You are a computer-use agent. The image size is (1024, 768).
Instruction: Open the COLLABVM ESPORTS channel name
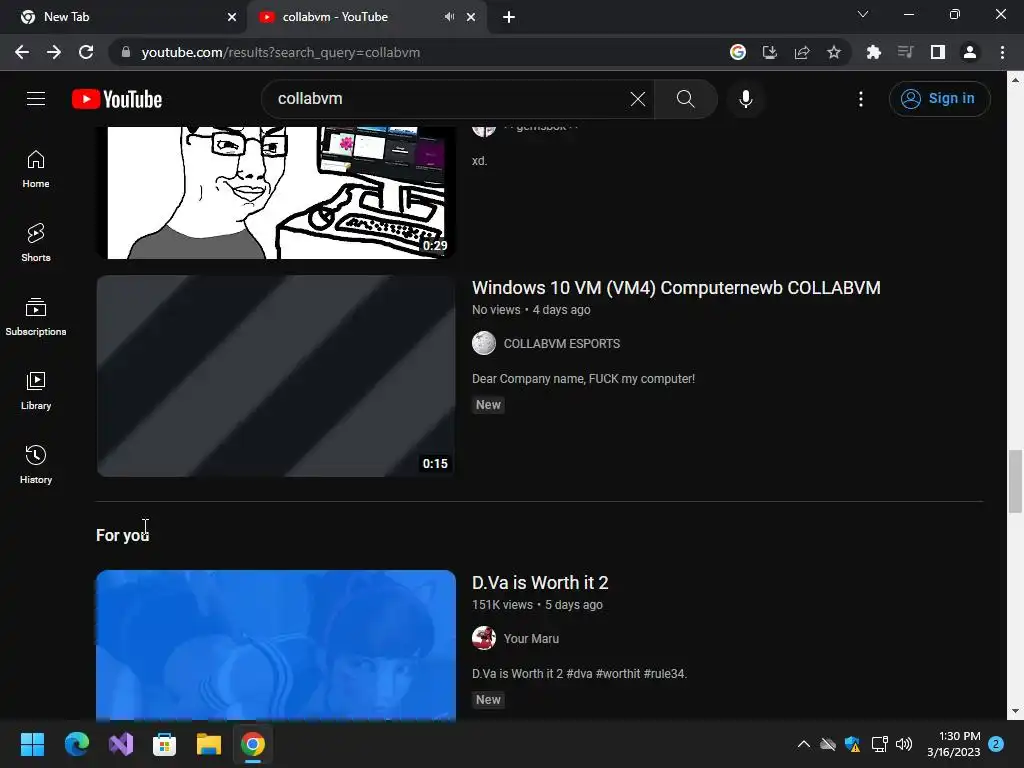coord(562,344)
